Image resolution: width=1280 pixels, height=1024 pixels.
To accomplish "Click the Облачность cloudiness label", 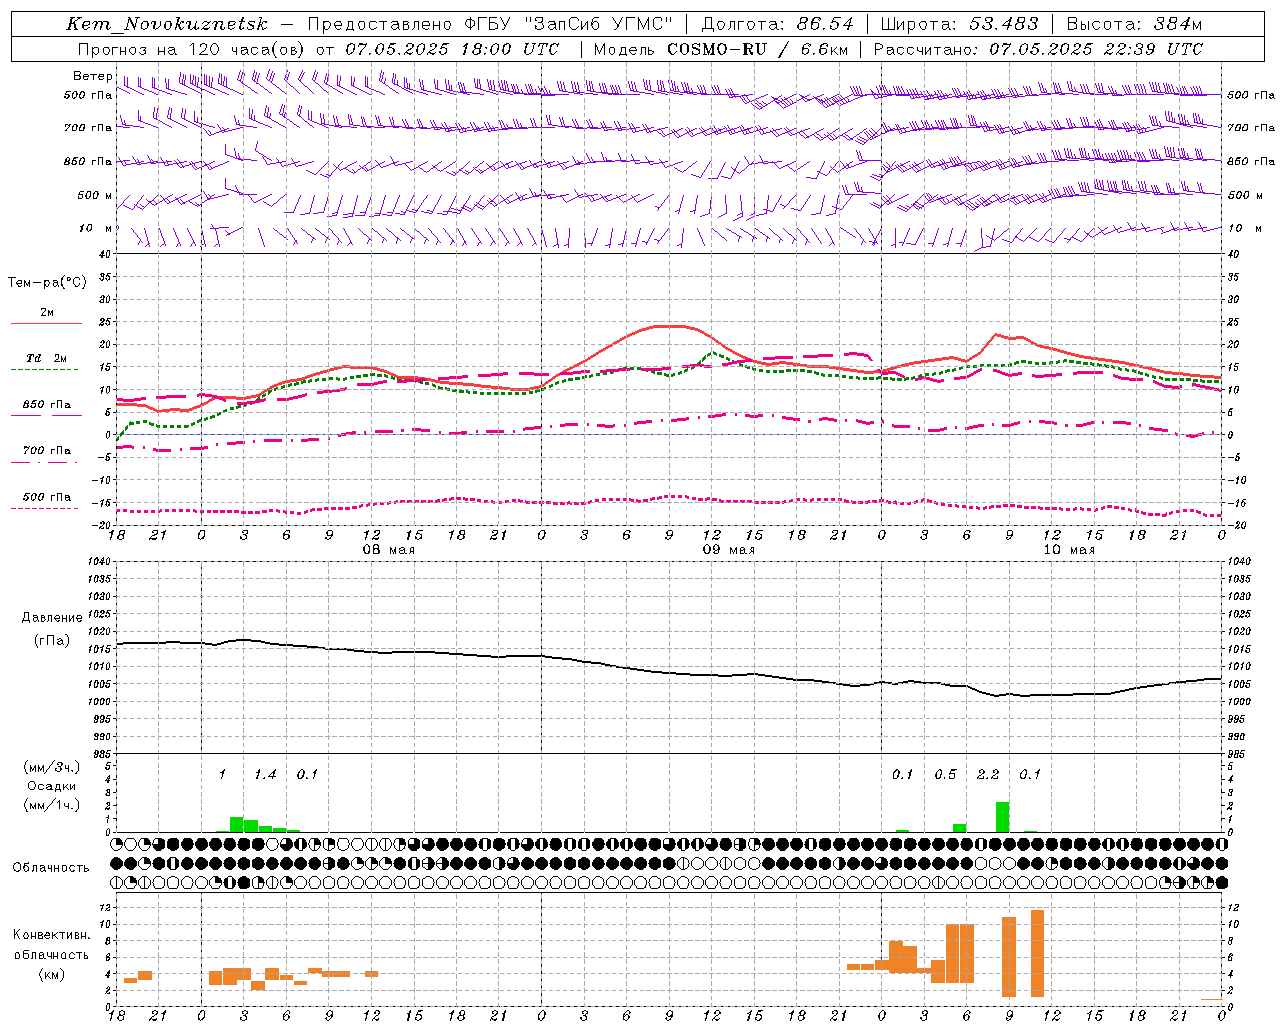I will point(51,868).
